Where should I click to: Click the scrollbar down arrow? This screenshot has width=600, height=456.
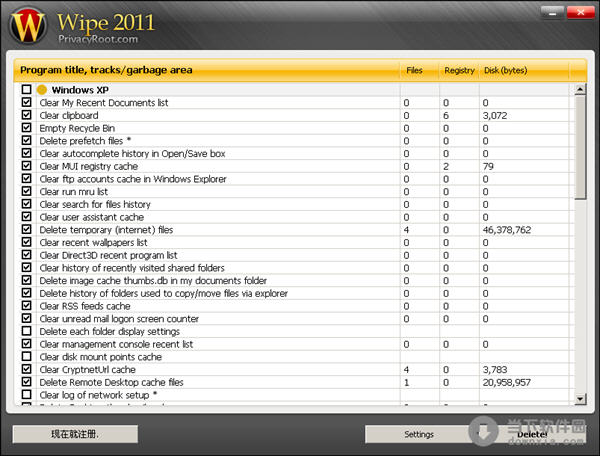coord(580,399)
